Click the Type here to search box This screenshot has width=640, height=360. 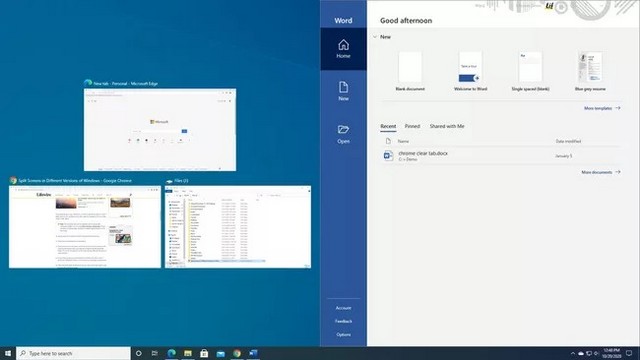pyautogui.click(x=73, y=353)
